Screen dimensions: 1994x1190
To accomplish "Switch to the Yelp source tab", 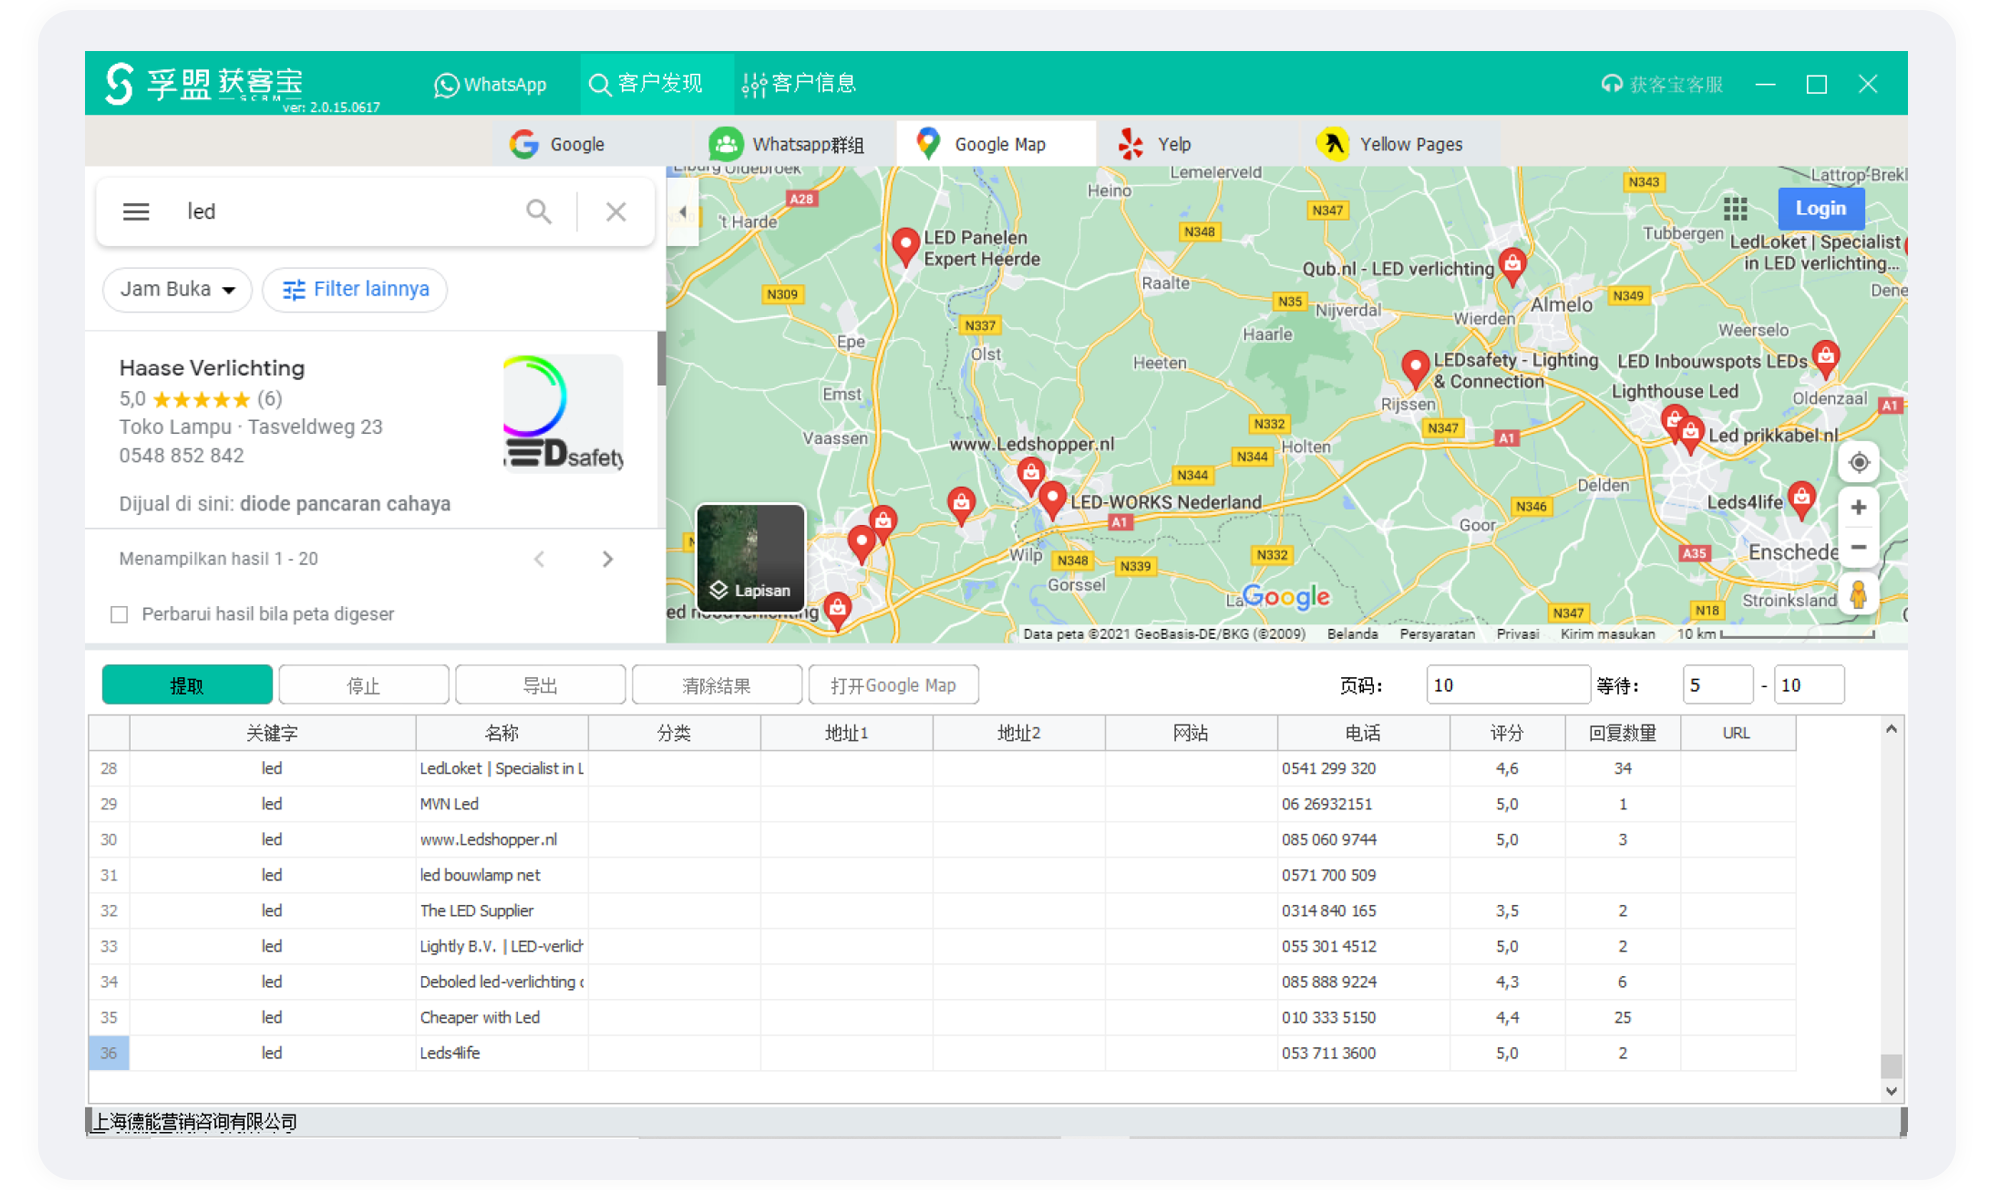I will [1158, 143].
